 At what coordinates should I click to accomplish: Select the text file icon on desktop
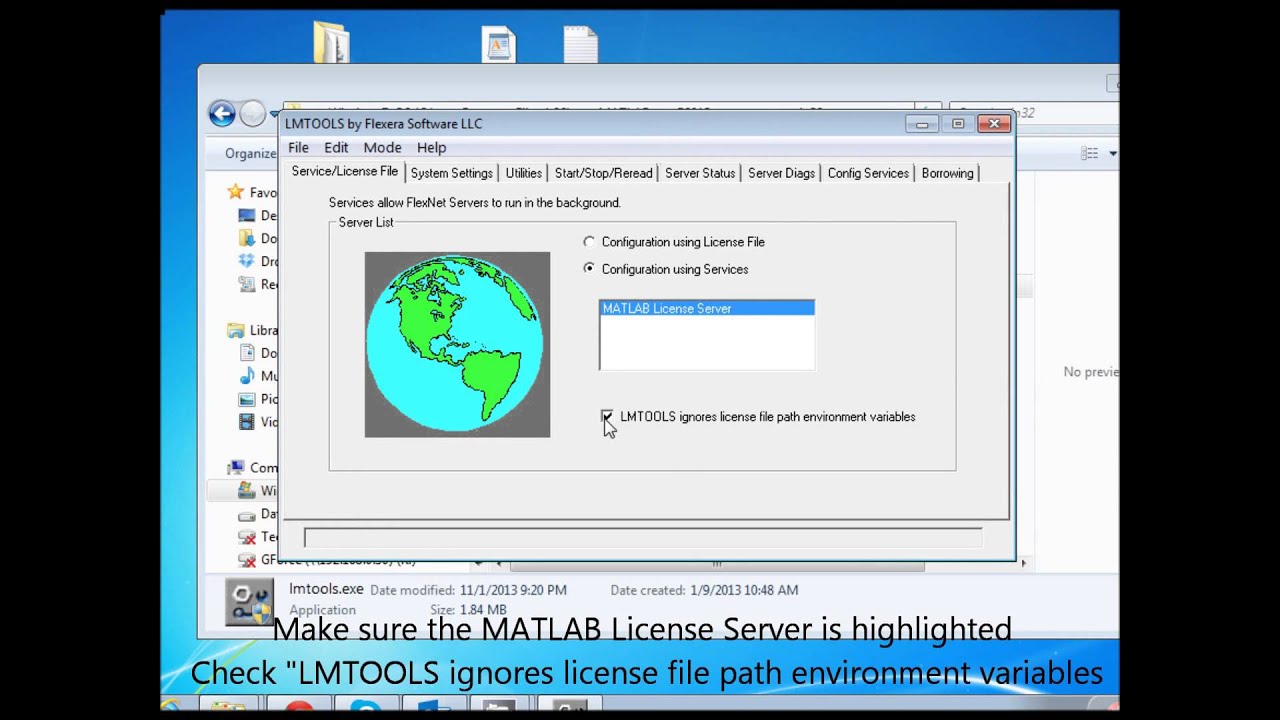point(580,44)
